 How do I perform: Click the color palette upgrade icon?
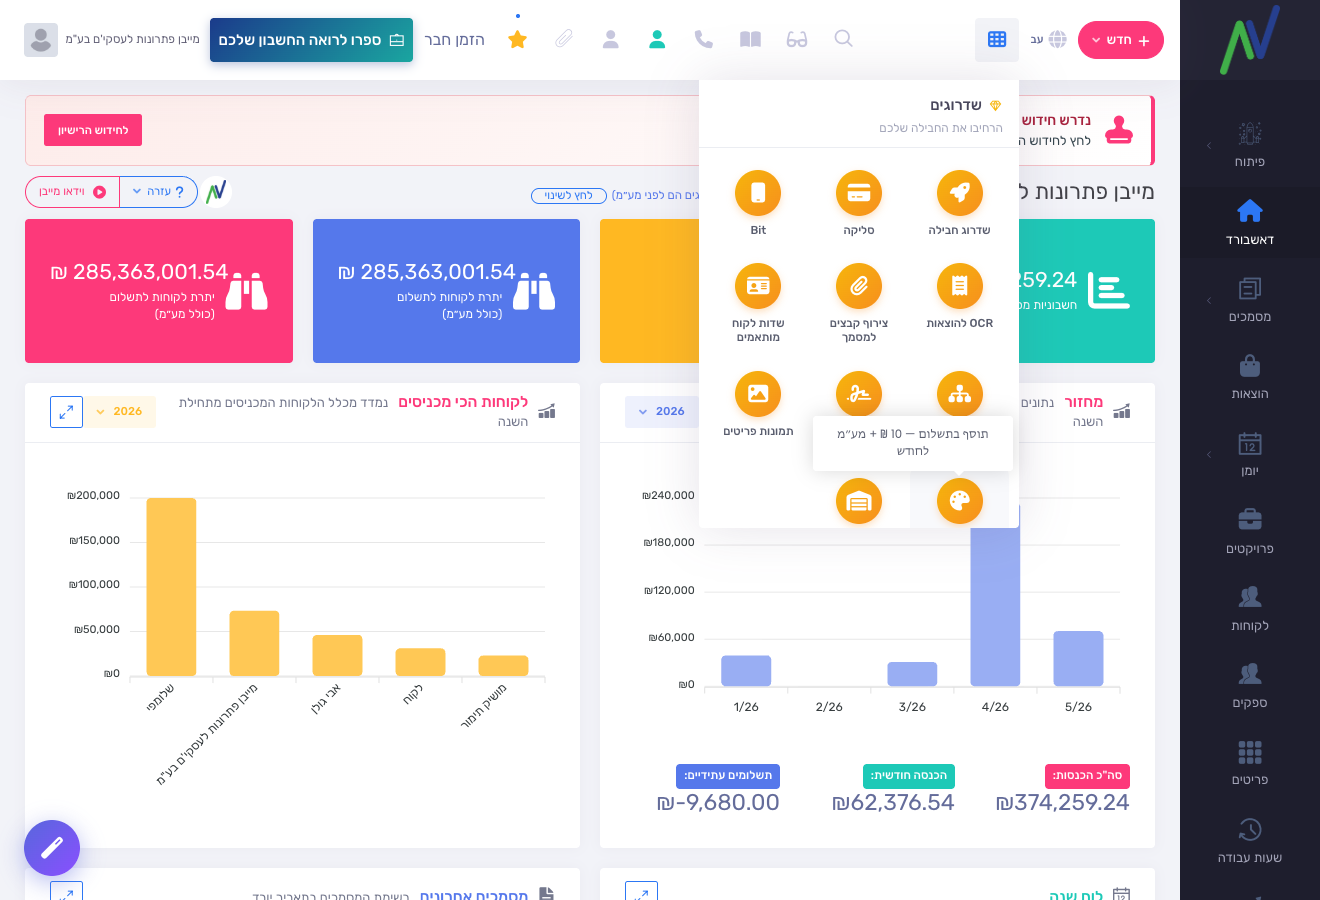[x=960, y=501]
